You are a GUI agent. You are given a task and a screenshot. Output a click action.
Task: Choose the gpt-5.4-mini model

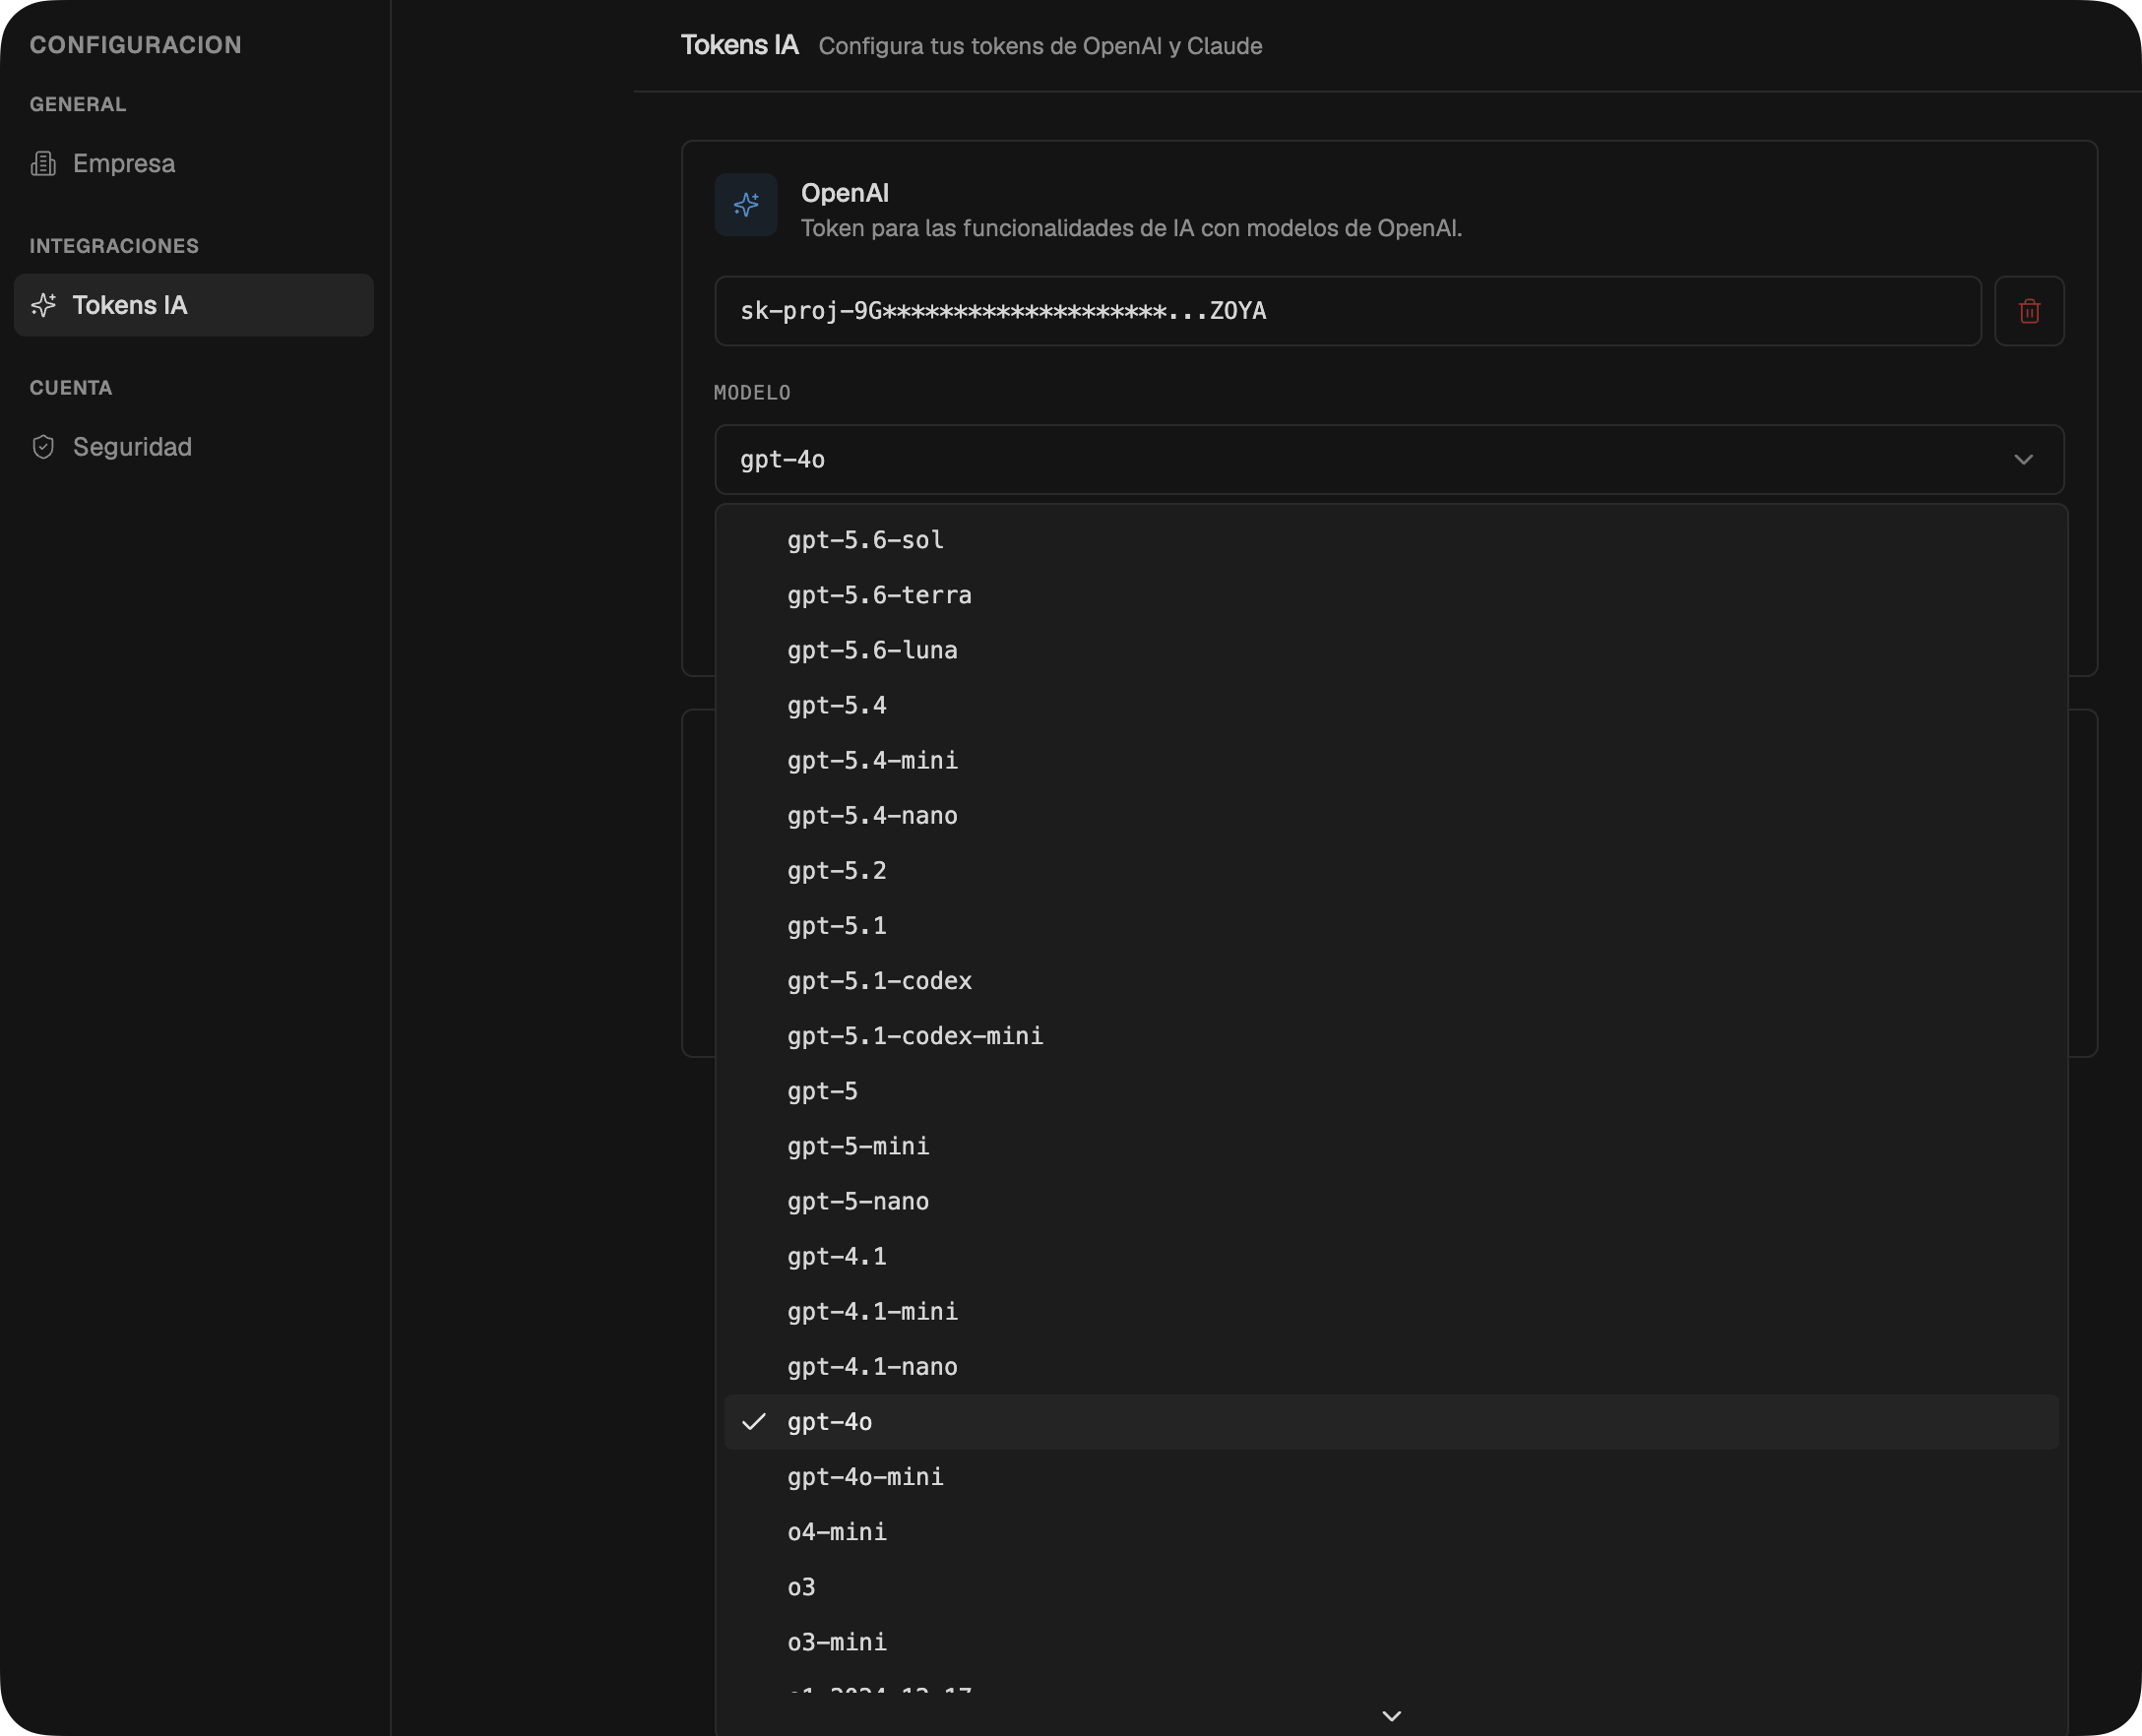point(1391,760)
